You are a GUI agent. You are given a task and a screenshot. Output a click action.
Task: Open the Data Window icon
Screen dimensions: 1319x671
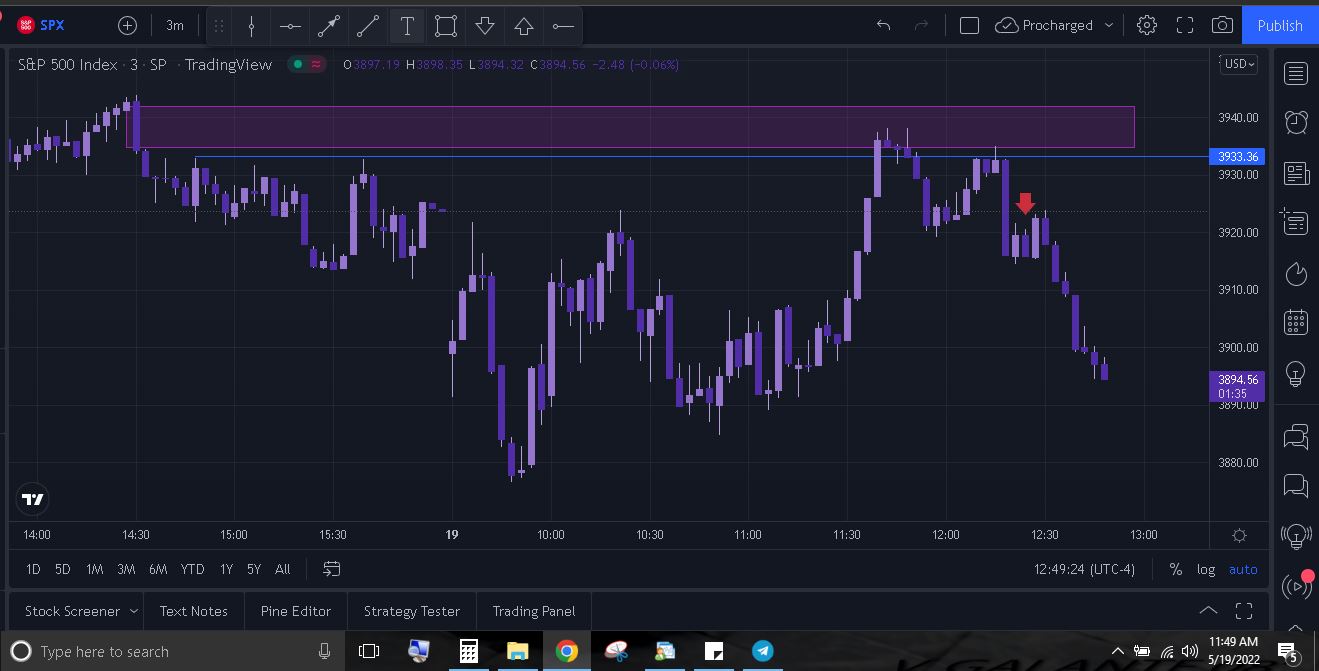(1294, 222)
